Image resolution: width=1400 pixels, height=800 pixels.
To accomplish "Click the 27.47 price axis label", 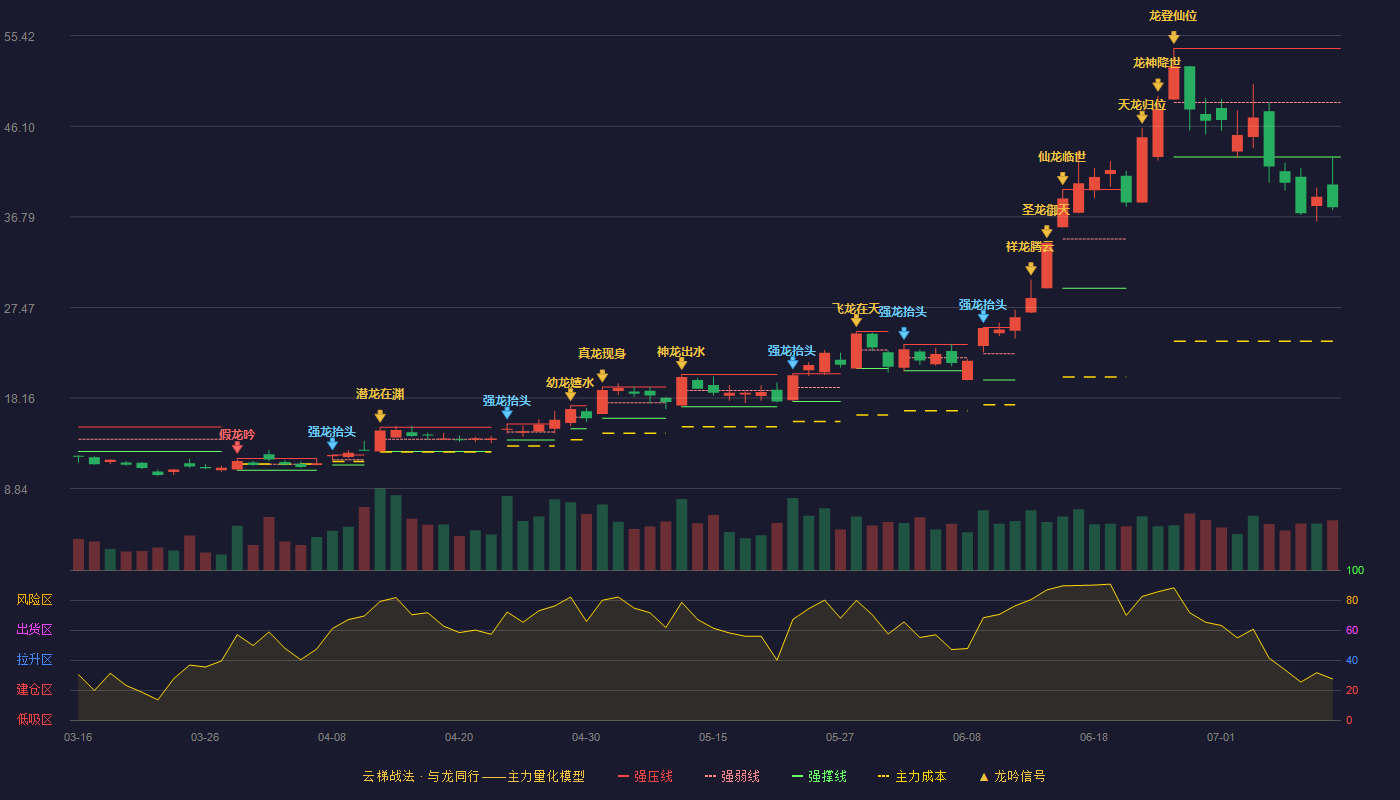I will 19,308.
